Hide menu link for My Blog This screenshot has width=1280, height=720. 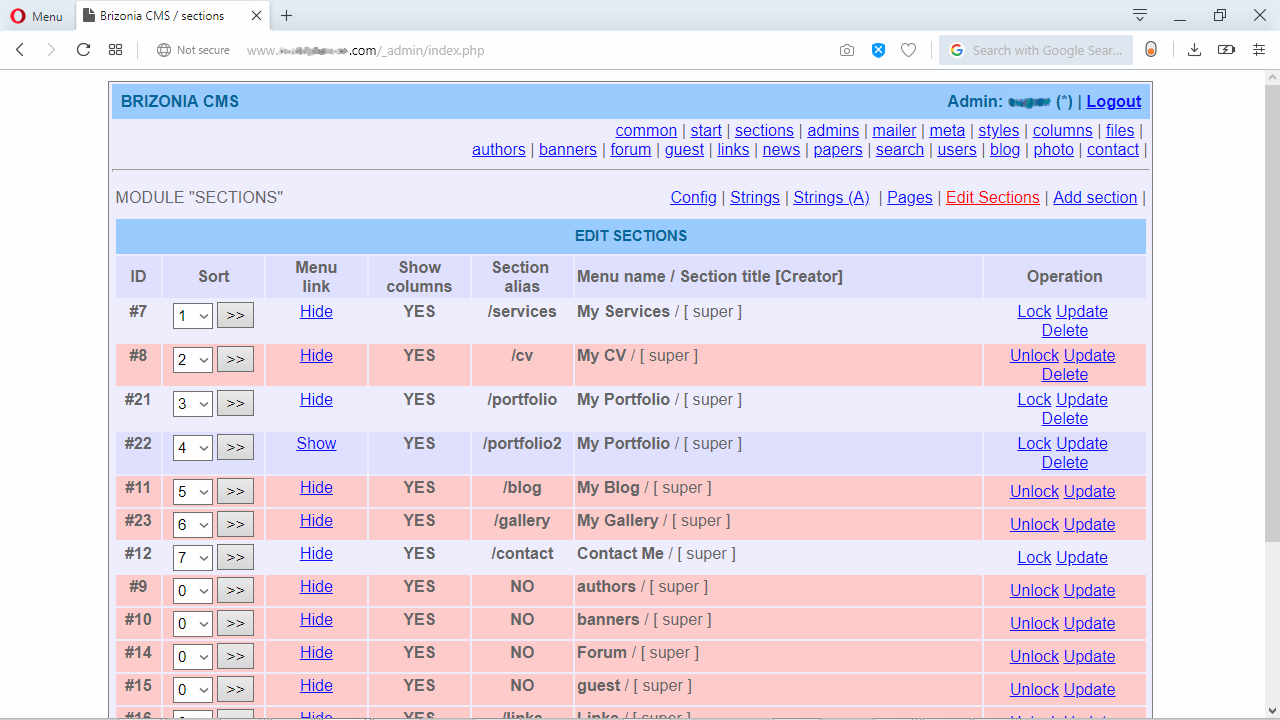click(x=316, y=488)
